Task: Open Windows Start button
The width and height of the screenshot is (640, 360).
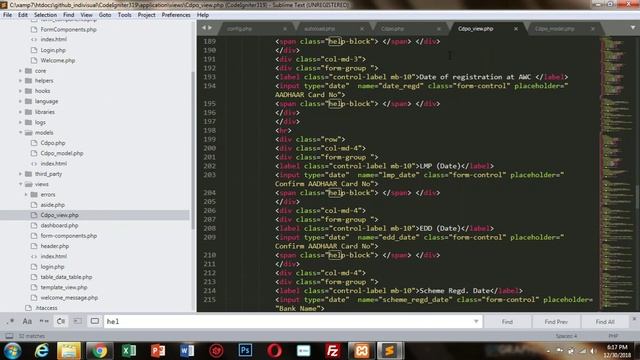Action: point(13,351)
